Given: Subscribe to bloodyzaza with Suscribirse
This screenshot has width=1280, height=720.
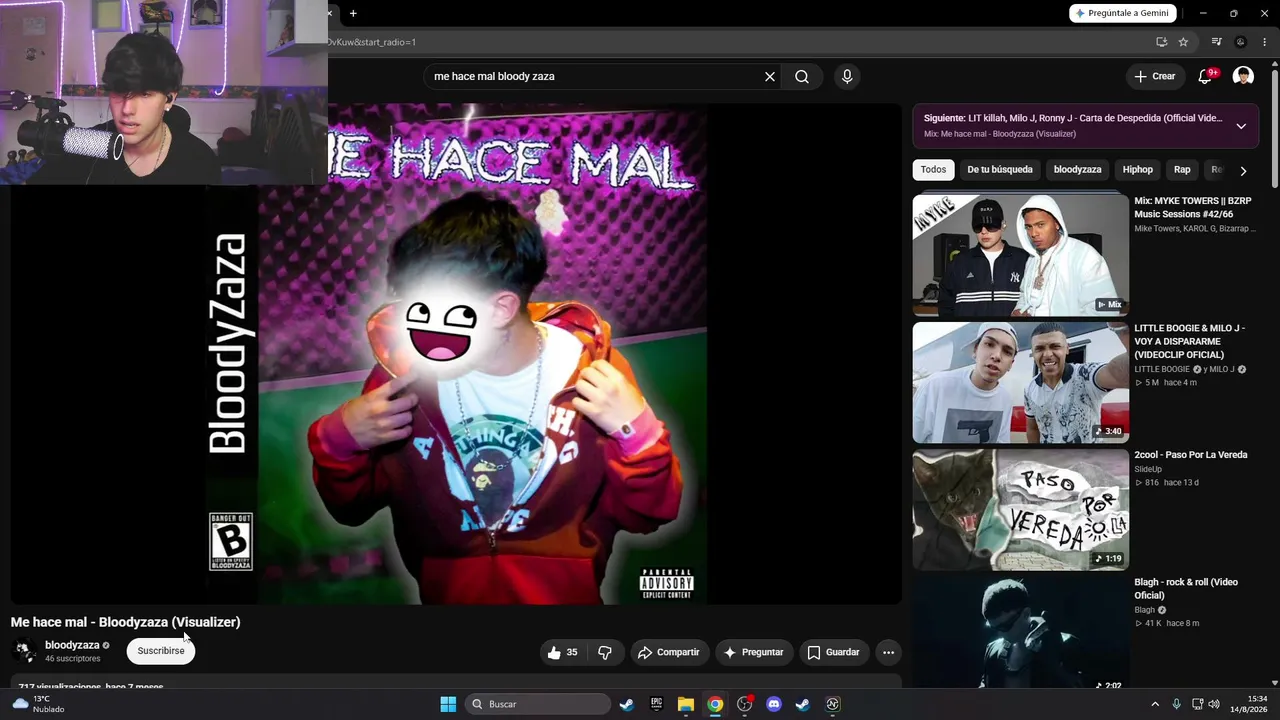Looking at the screenshot, I should pos(161,651).
